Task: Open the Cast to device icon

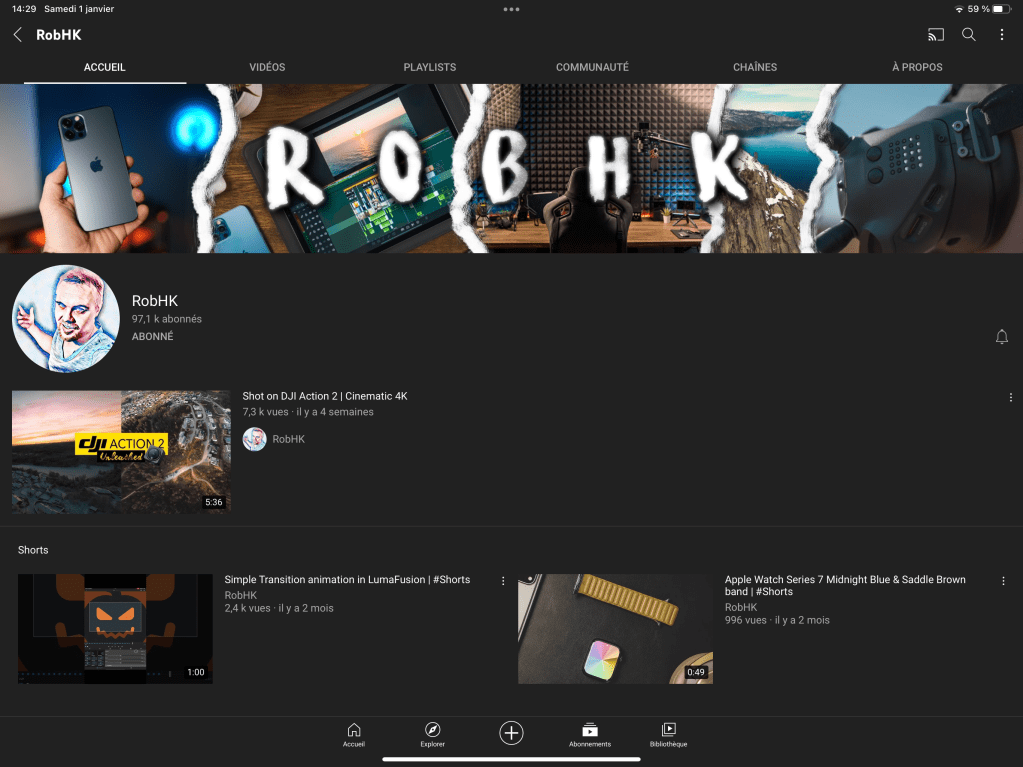Action: (x=935, y=35)
